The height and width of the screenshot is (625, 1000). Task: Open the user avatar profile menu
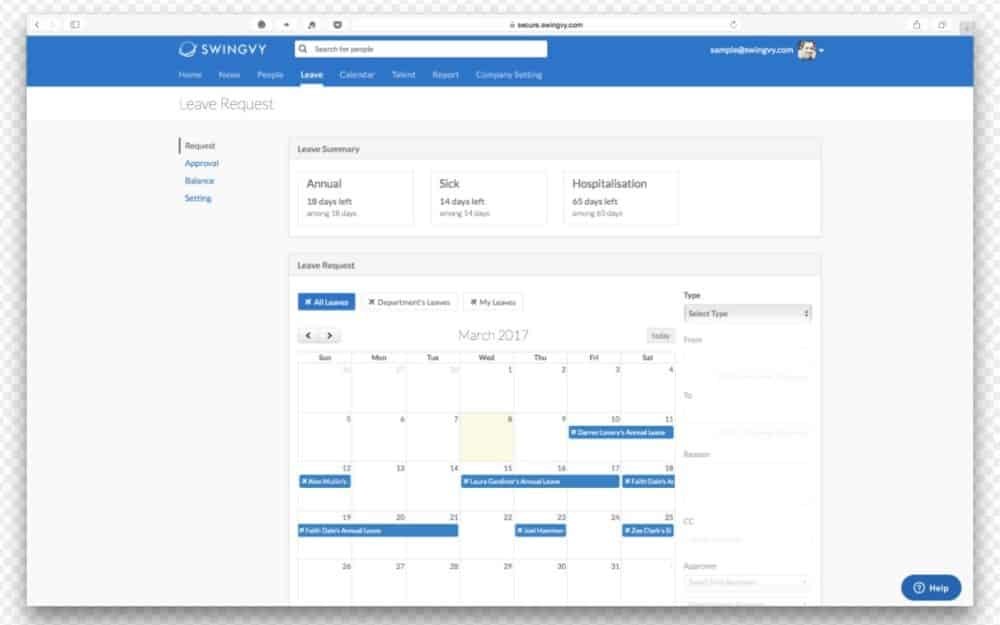pyautogui.click(x=806, y=50)
